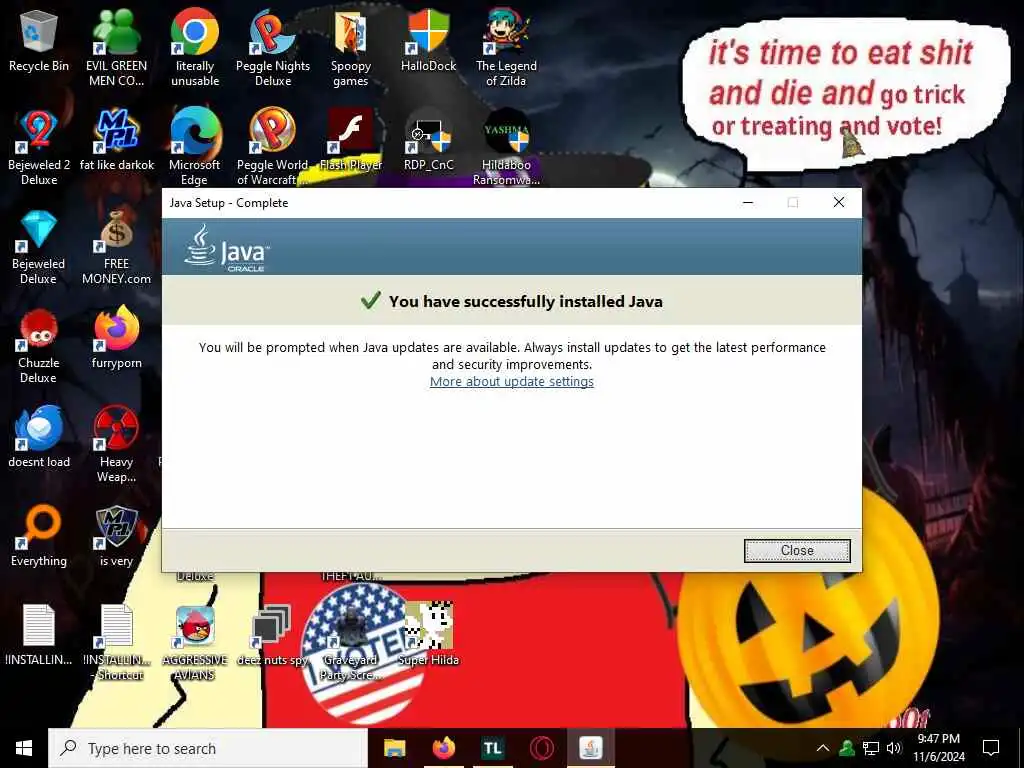Image resolution: width=1024 pixels, height=768 pixels.
Task: Open the Windows Start menu
Action: point(24,748)
